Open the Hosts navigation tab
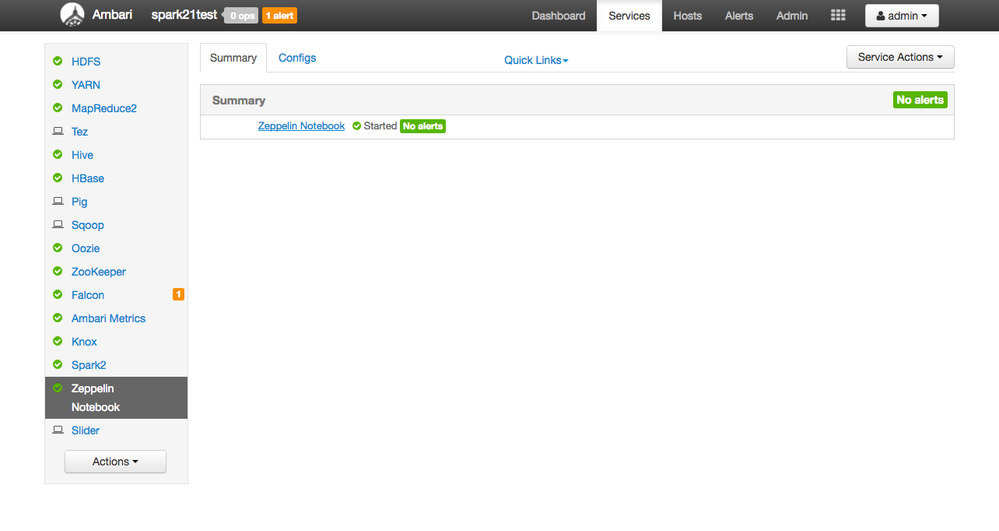The width and height of the screenshot is (999, 531). tap(687, 15)
